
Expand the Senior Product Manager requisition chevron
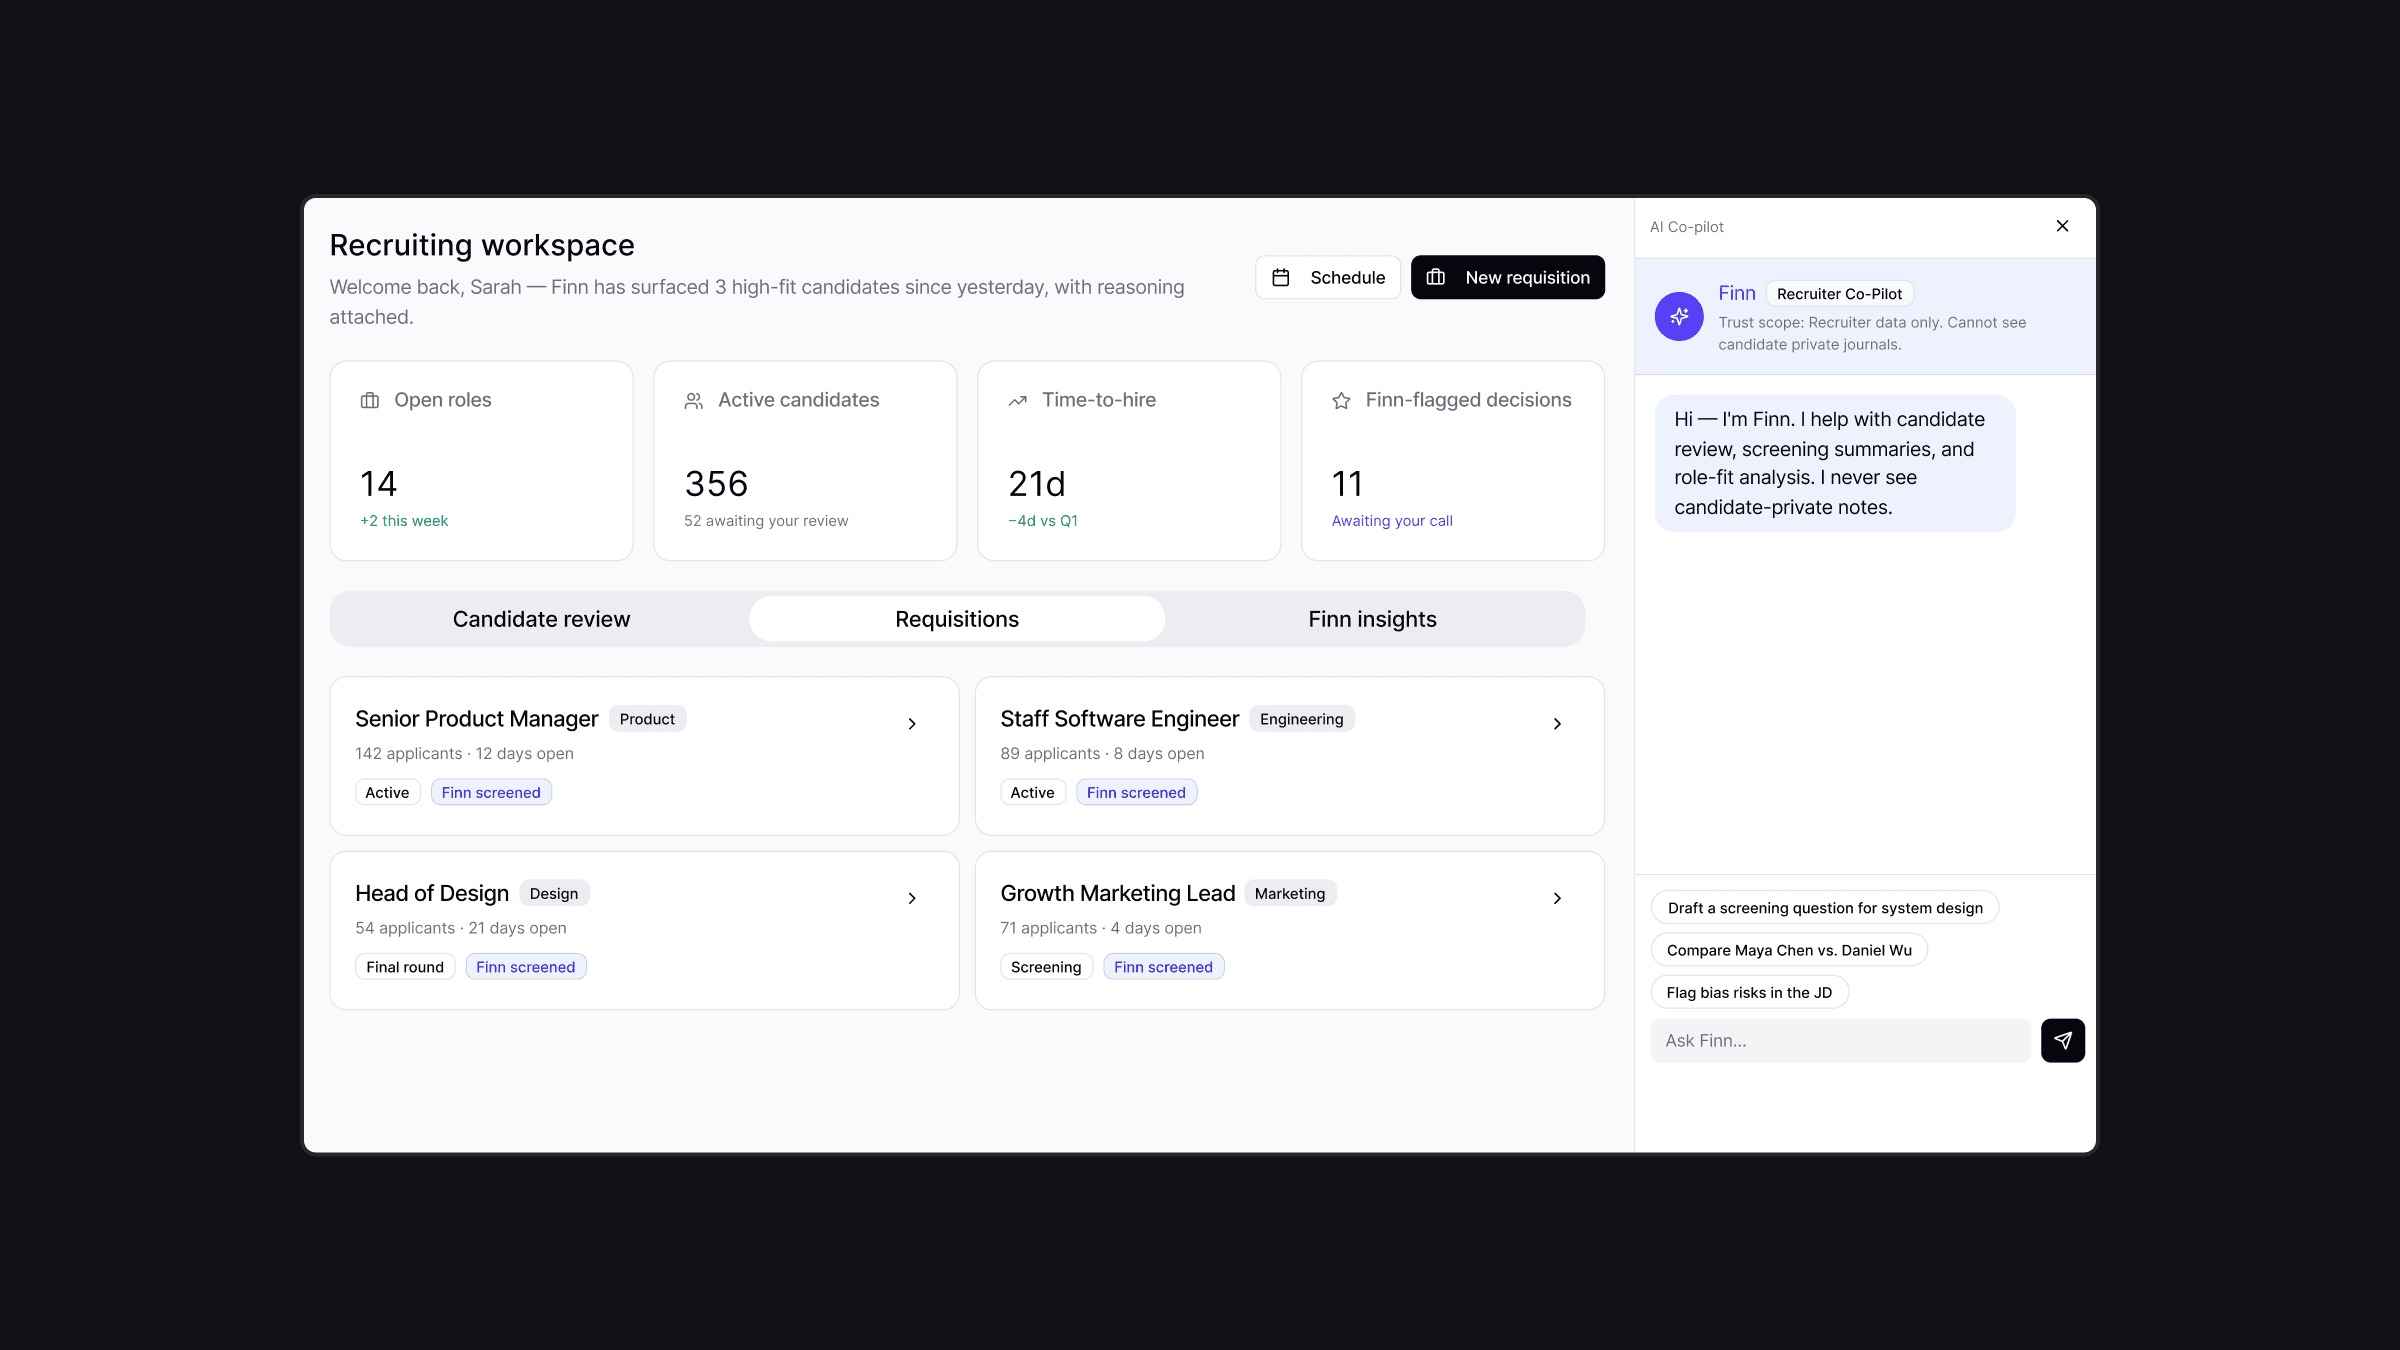(912, 723)
